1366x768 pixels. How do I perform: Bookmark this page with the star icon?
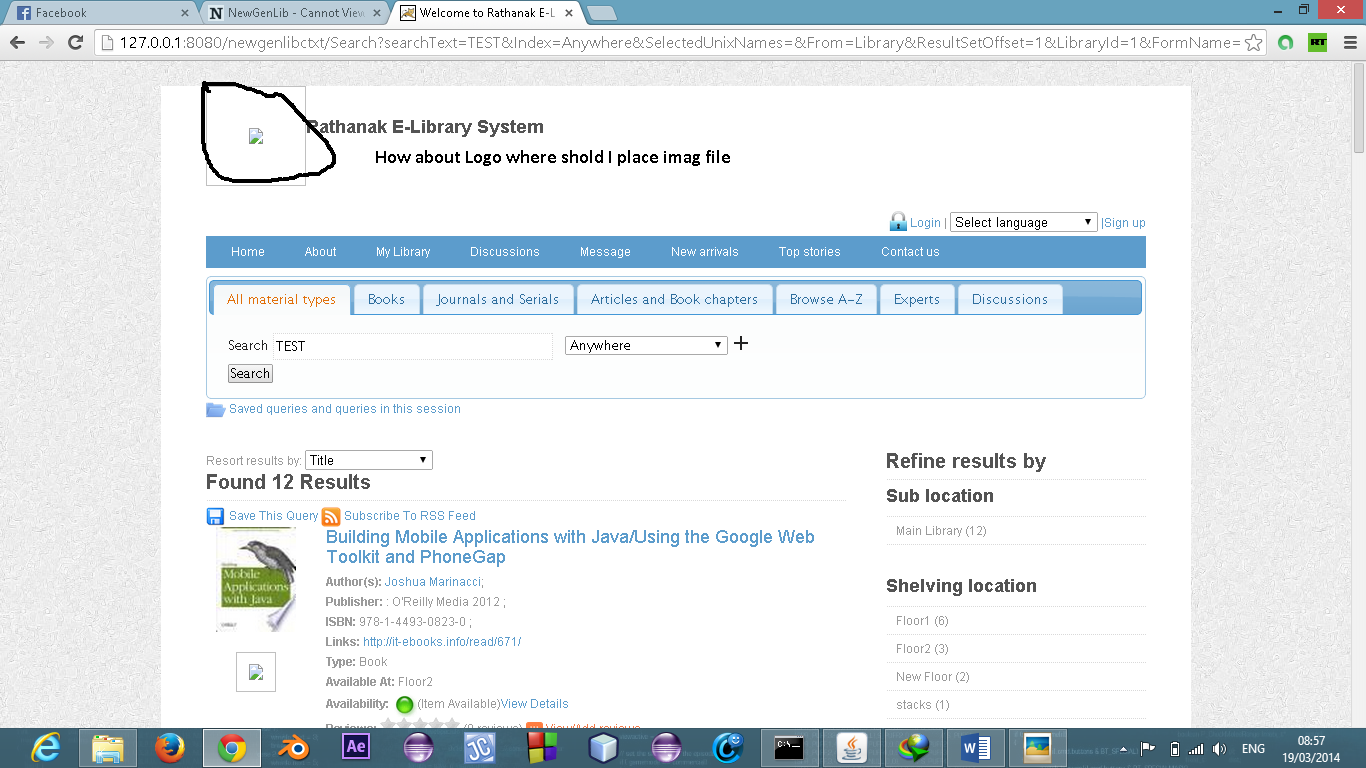tap(1253, 43)
